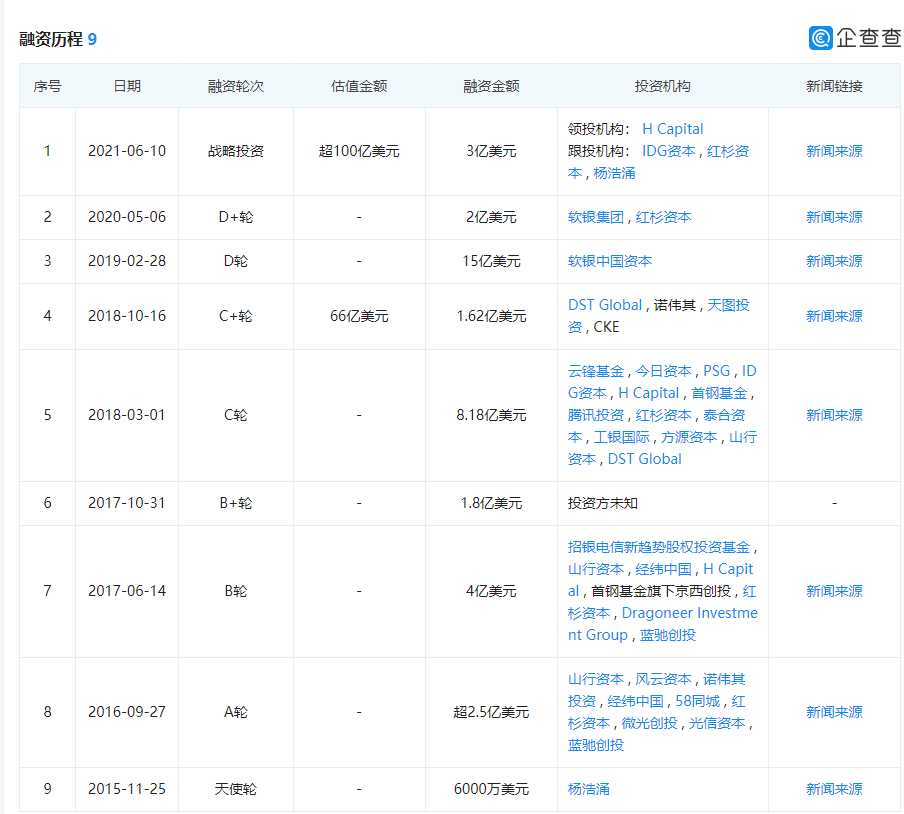Viewport: 904px width, 814px height.
Task: Open IDG资本 link in strategic investment row
Action: click(669, 151)
